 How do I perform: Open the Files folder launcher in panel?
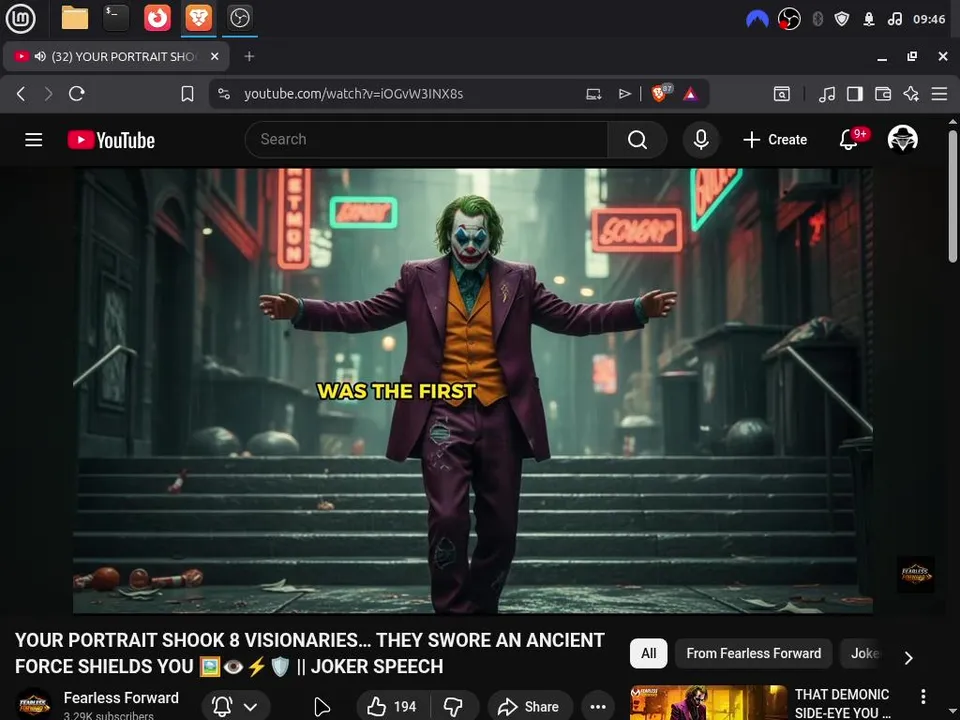coord(75,18)
